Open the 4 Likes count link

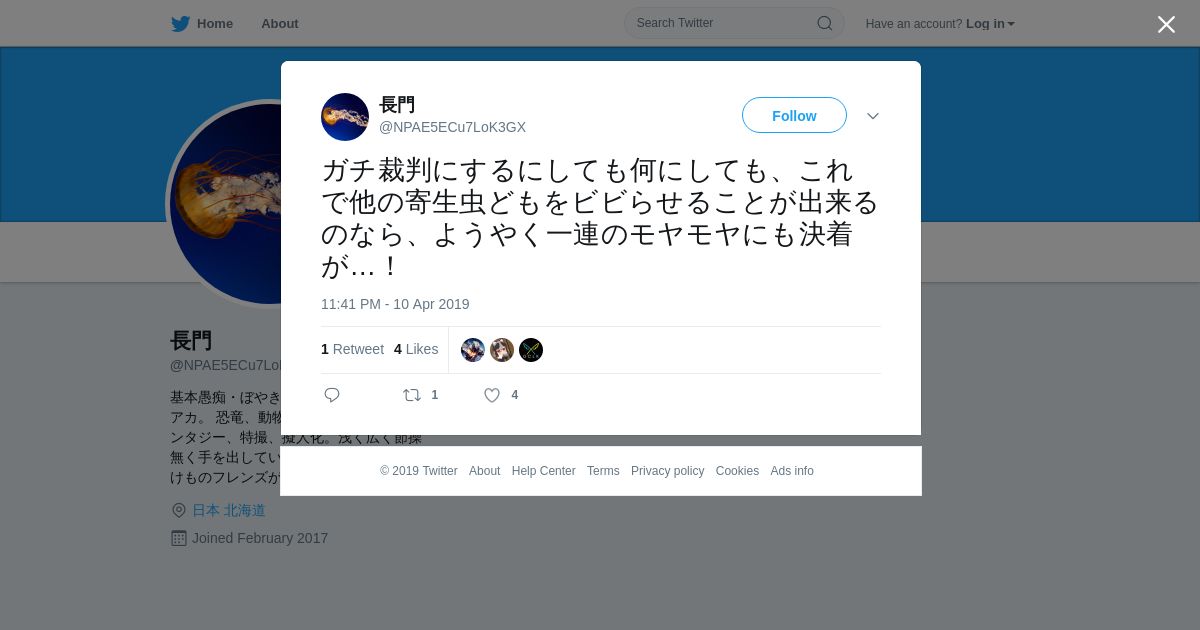pyautogui.click(x=416, y=349)
